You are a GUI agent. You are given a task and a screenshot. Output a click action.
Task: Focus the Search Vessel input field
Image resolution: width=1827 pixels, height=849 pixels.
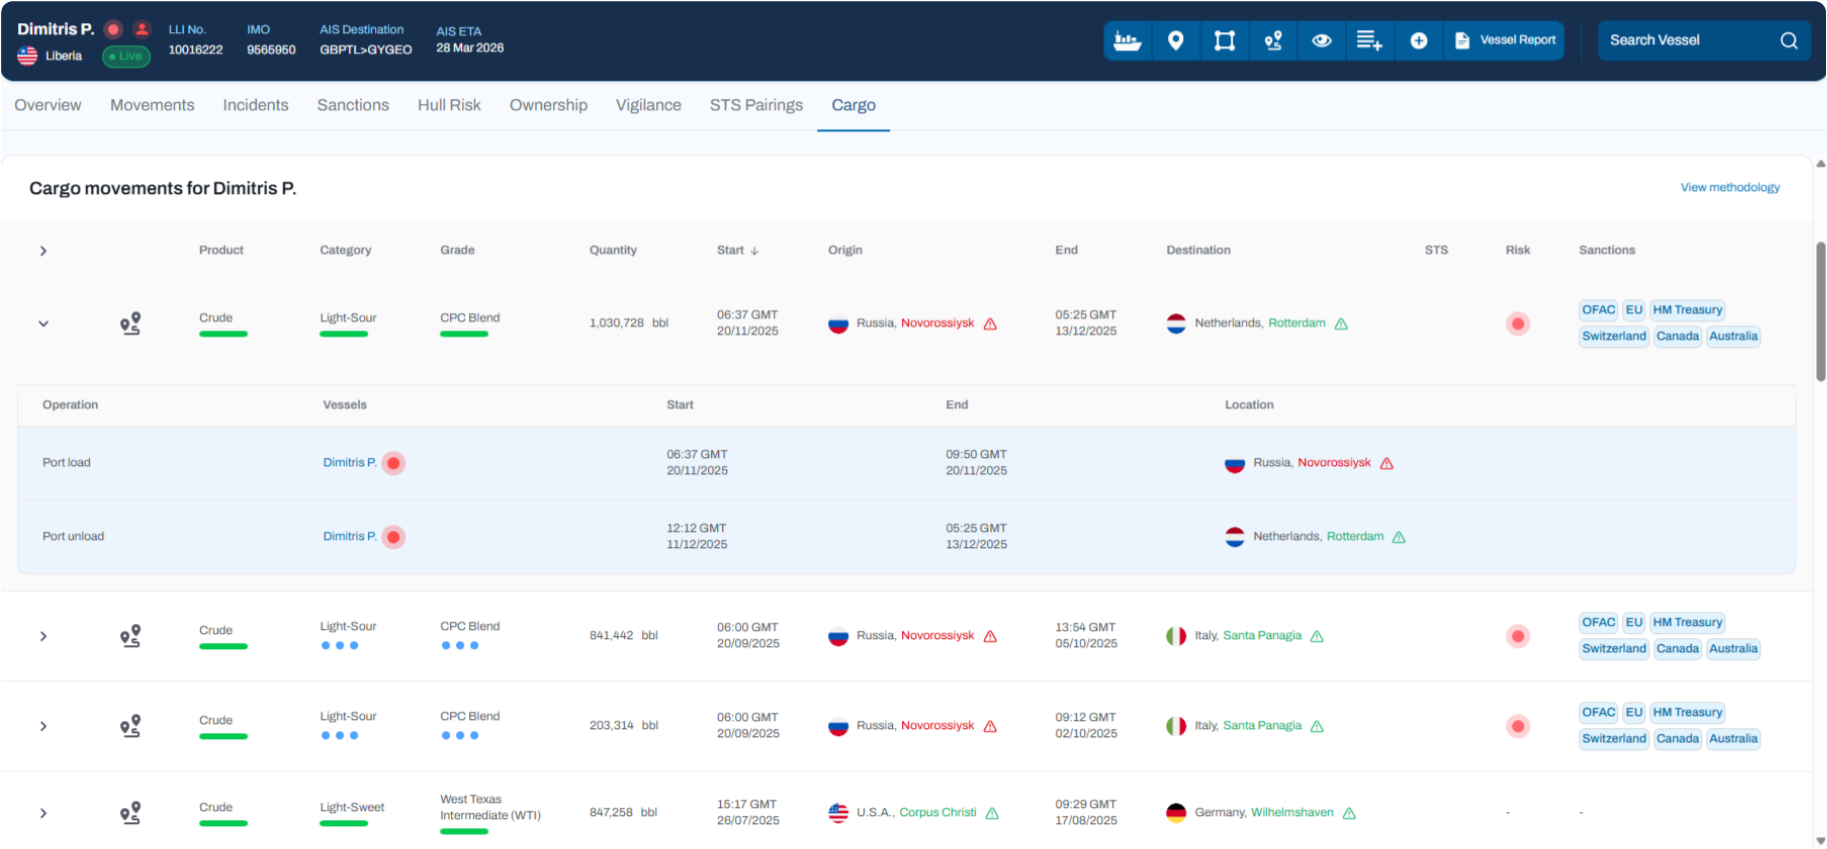pos(1685,41)
